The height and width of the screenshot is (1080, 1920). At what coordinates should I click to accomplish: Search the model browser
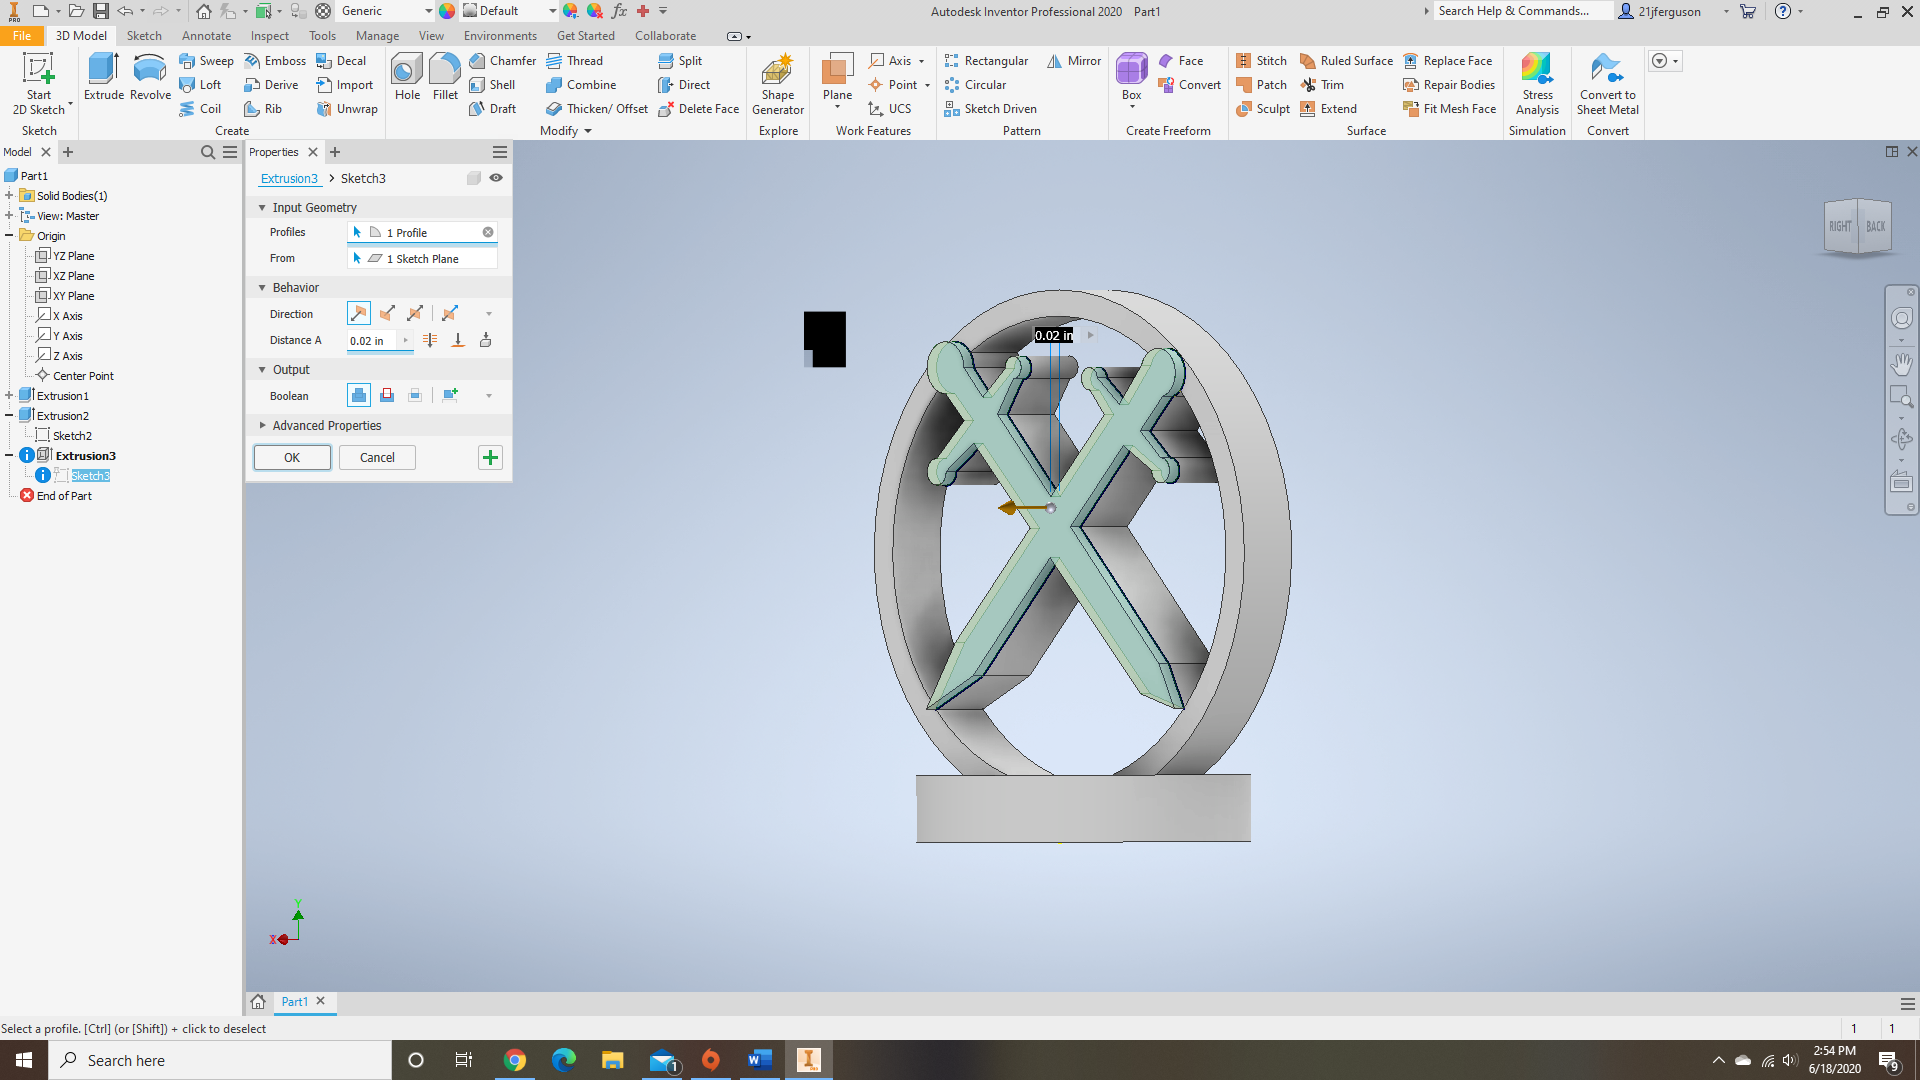tap(208, 152)
